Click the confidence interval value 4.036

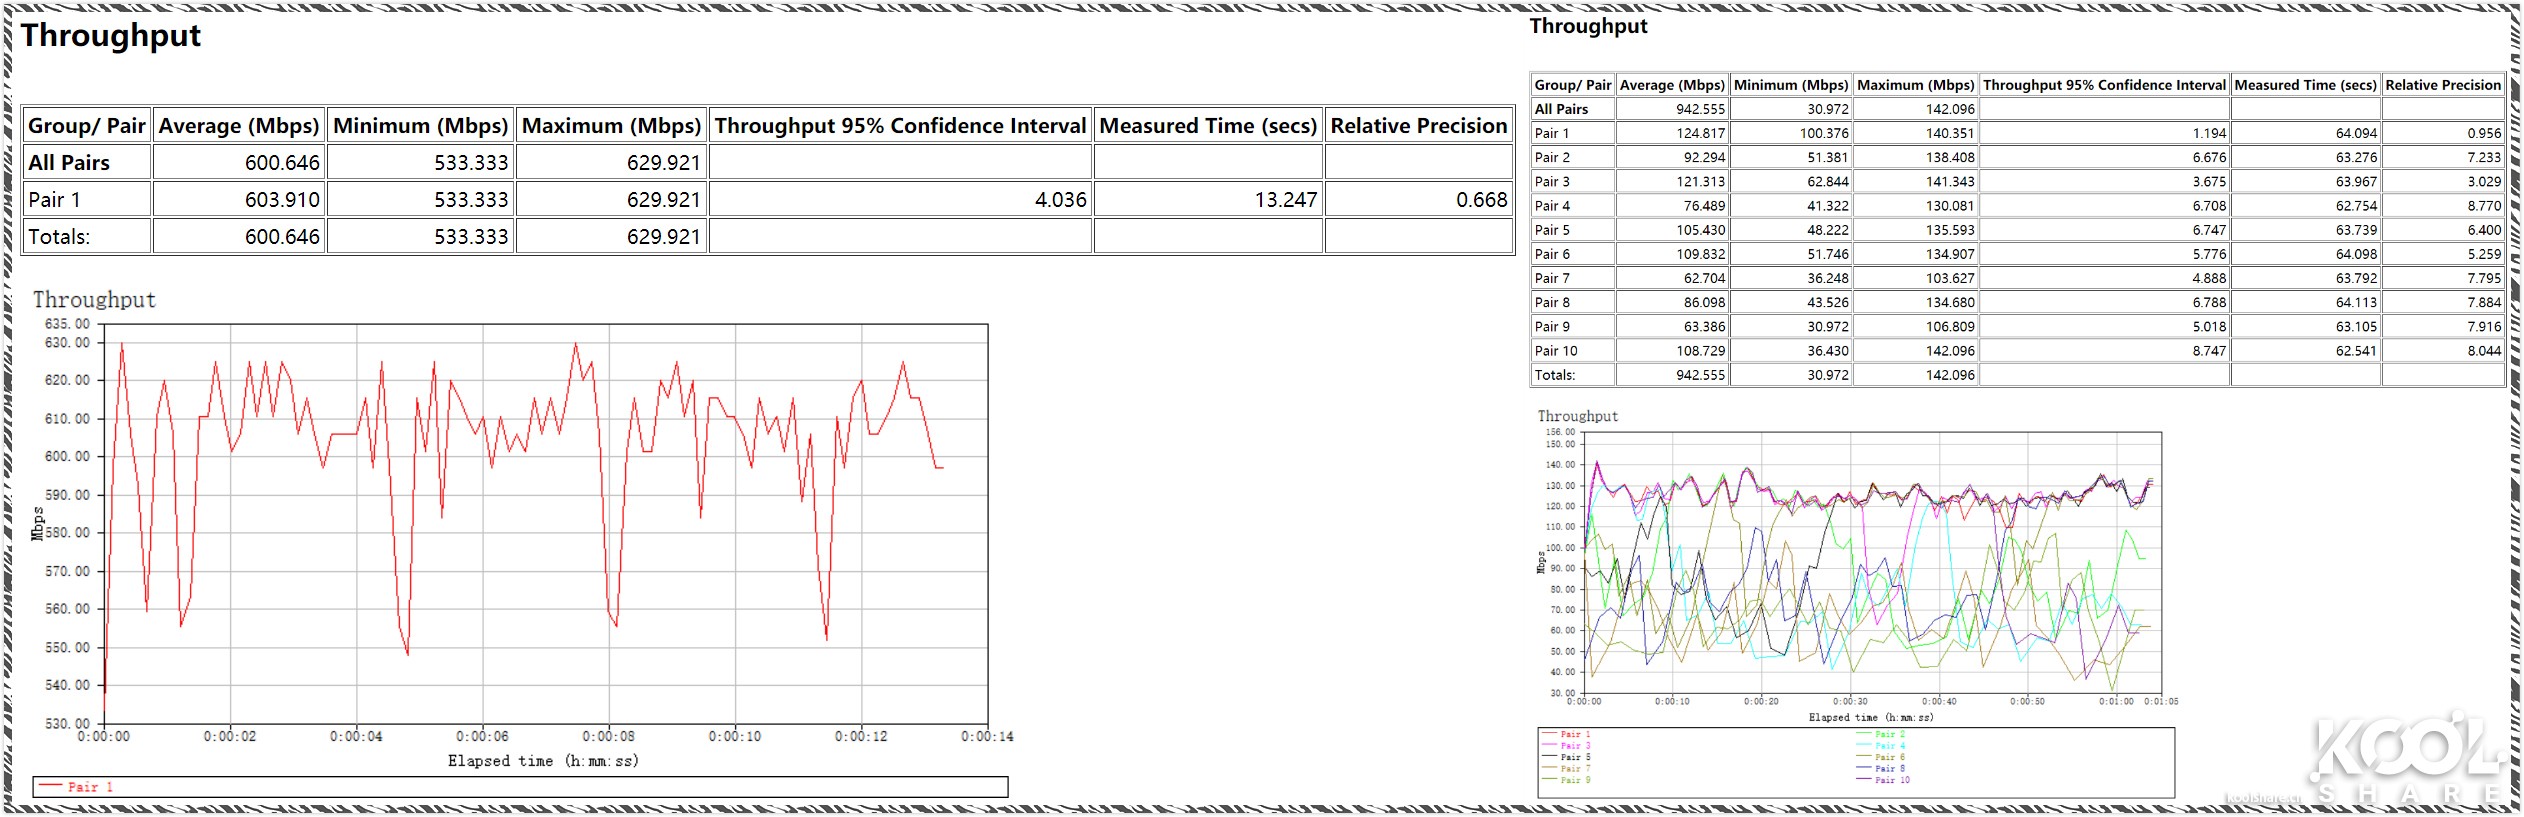tap(1060, 200)
